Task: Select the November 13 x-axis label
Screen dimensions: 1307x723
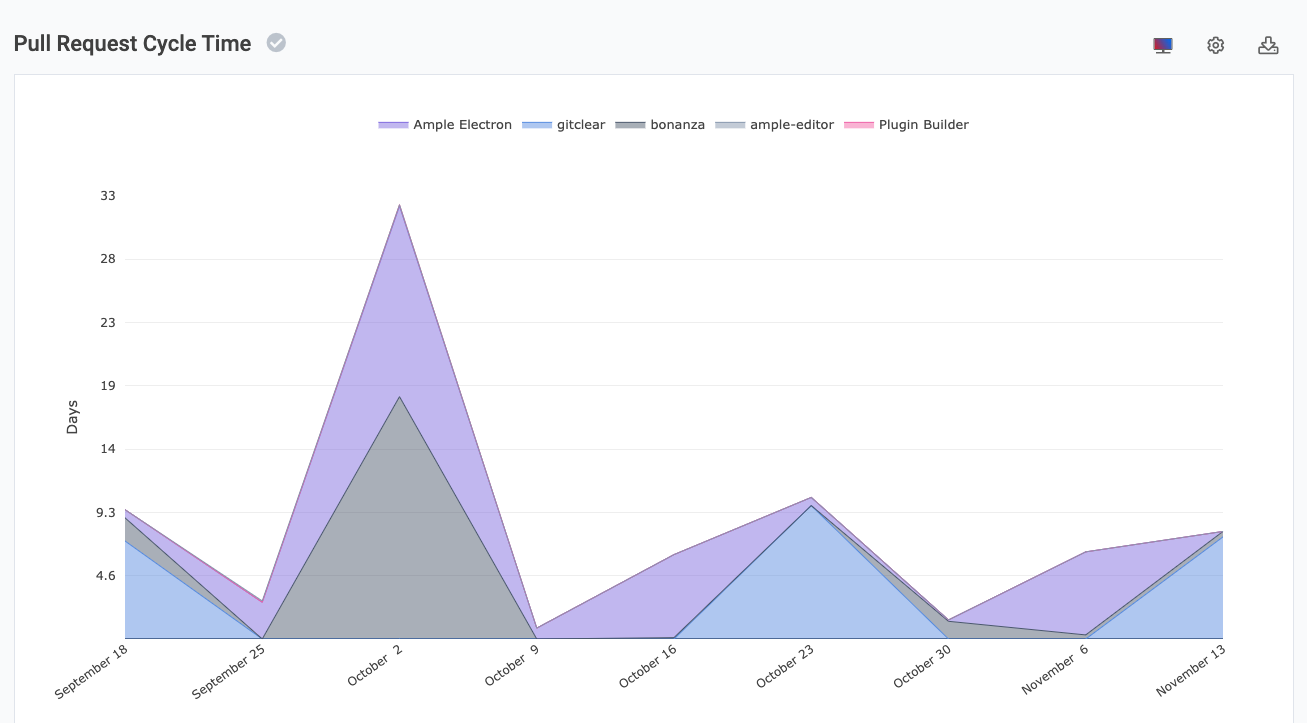Action: coord(1190,671)
